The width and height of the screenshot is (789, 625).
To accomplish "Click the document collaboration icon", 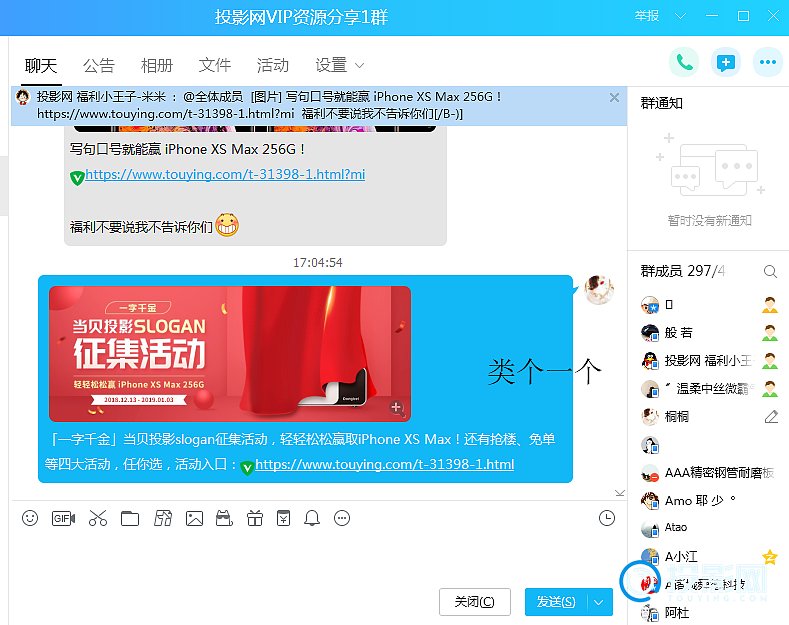I will tap(163, 518).
